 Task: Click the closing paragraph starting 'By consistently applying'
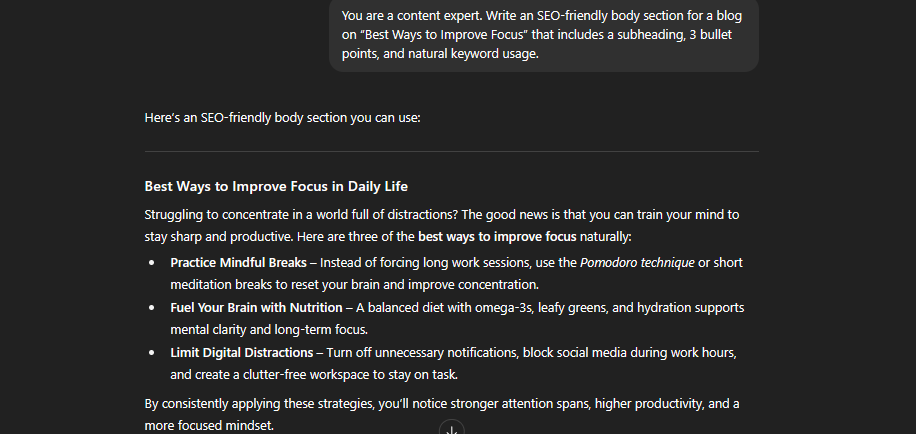(x=442, y=415)
